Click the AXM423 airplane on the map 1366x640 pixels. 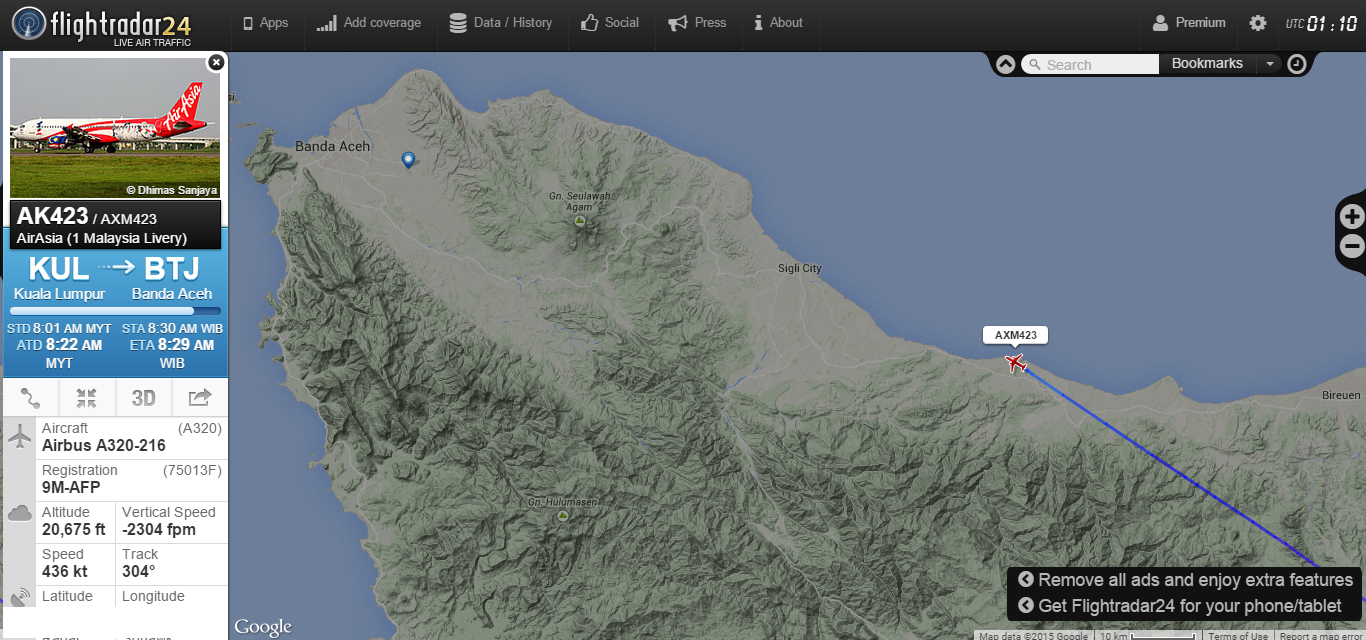[x=1016, y=362]
